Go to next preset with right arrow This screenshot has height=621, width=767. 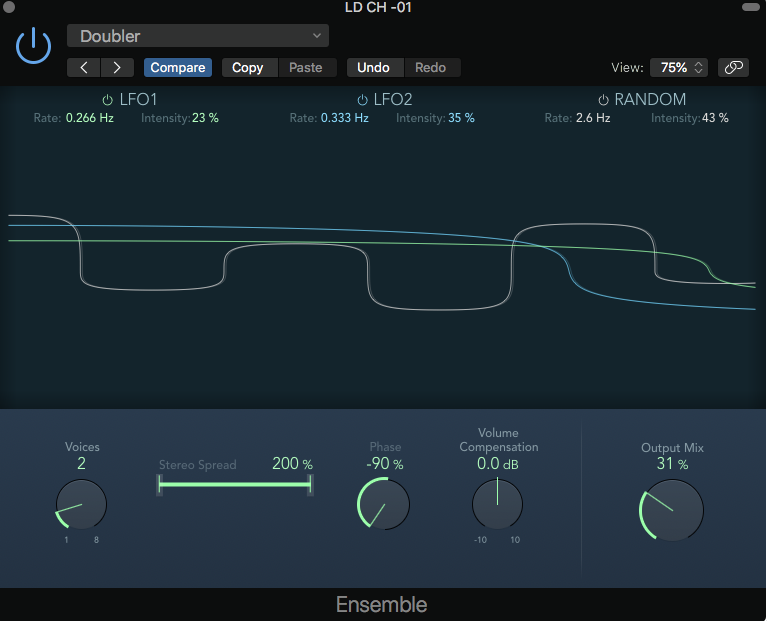(x=117, y=68)
